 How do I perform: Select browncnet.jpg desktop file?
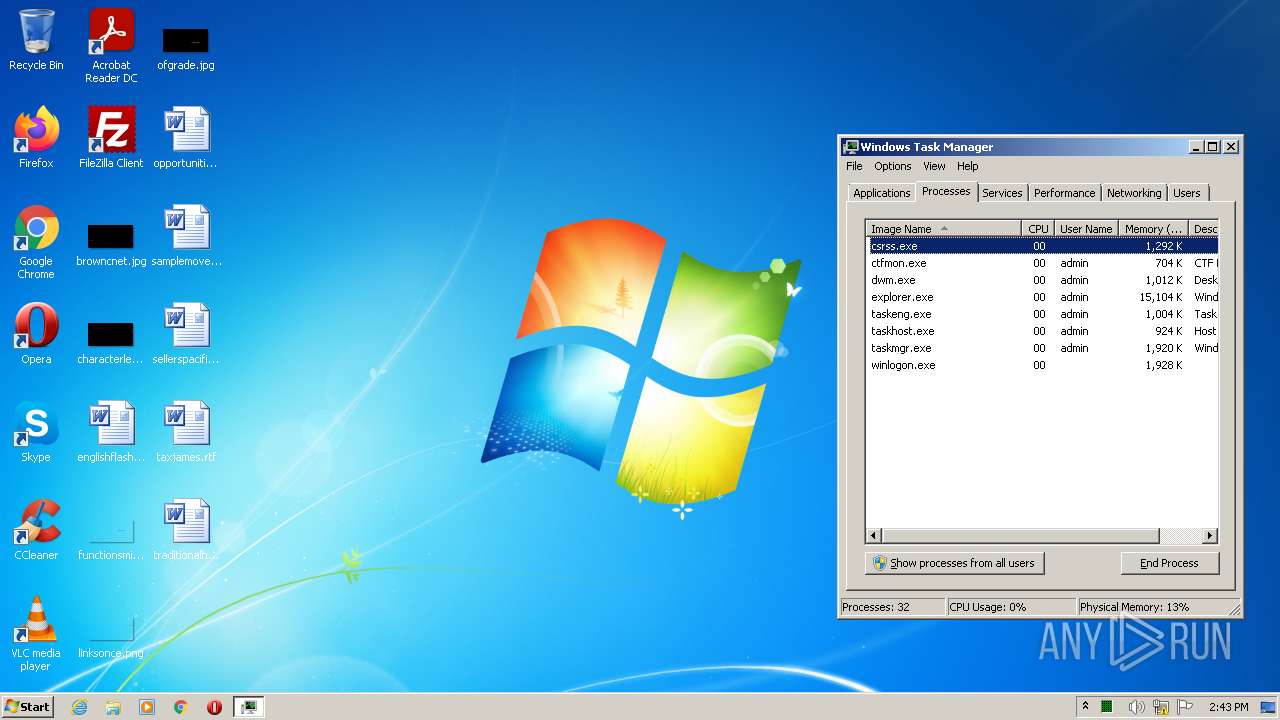pyautogui.click(x=111, y=244)
